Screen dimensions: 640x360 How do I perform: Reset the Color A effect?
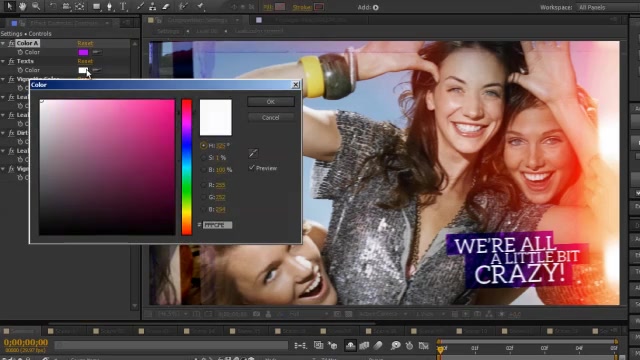point(85,43)
